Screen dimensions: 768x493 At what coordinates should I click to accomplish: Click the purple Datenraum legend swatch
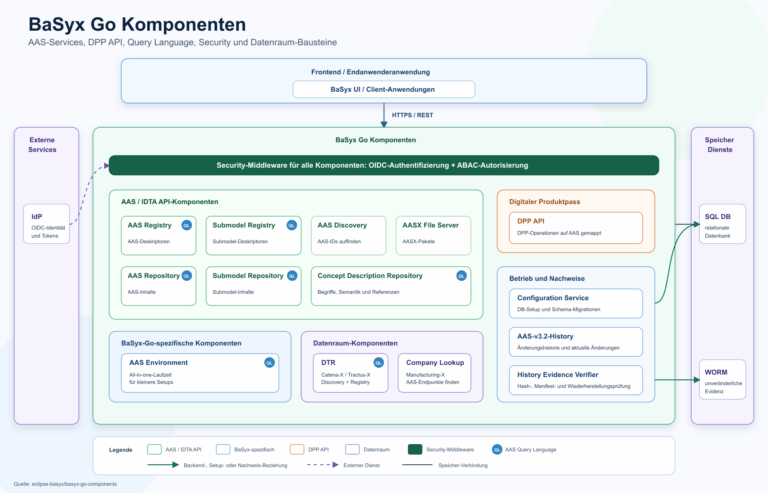tap(353, 449)
